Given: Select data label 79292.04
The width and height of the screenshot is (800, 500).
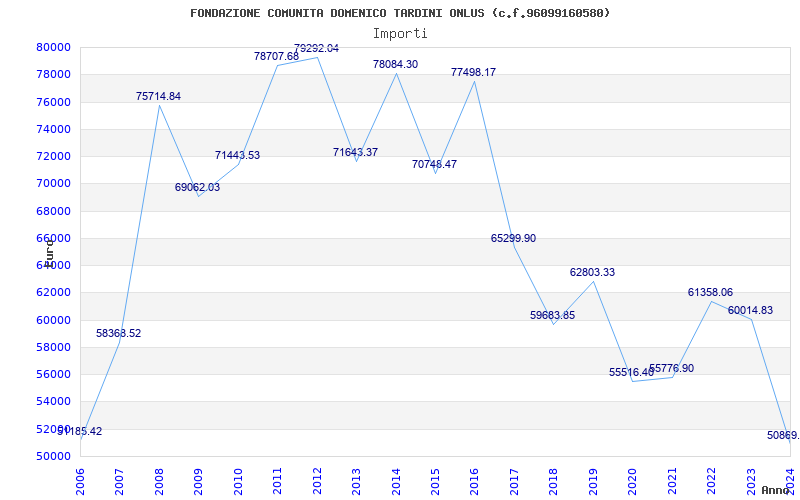Looking at the screenshot, I should coord(316,48).
